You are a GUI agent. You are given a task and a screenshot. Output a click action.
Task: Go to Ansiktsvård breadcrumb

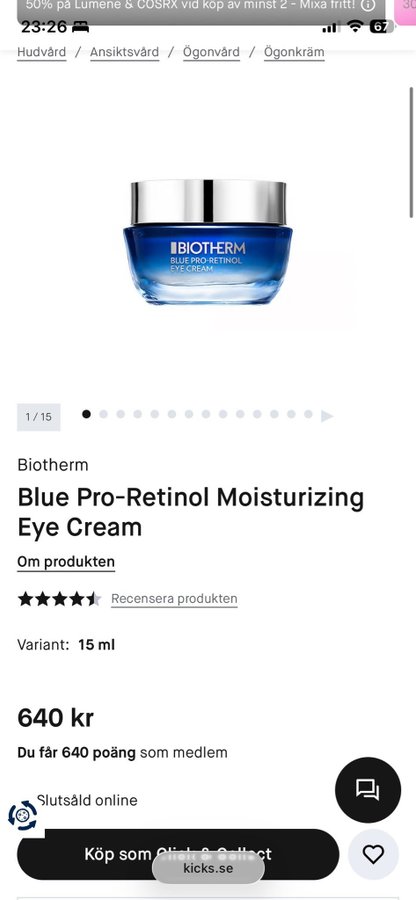tap(125, 52)
